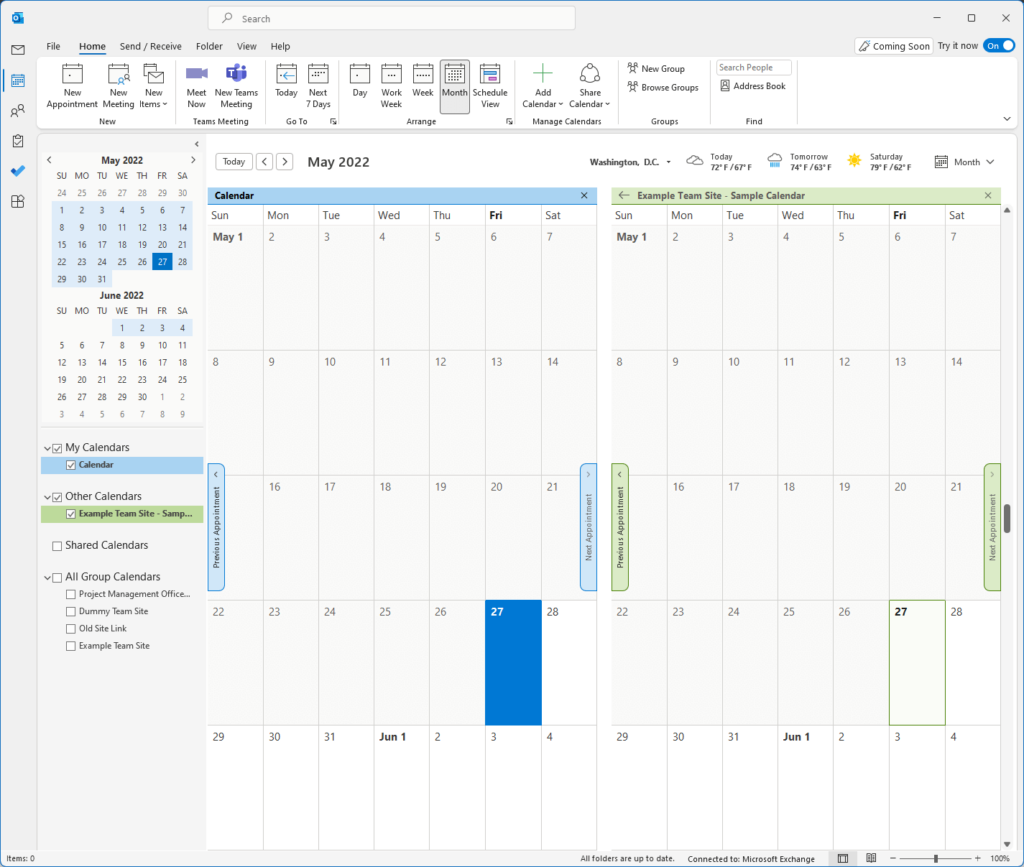Close the Calendar tab pane
Screen dimensions: 1024x867
(584, 195)
